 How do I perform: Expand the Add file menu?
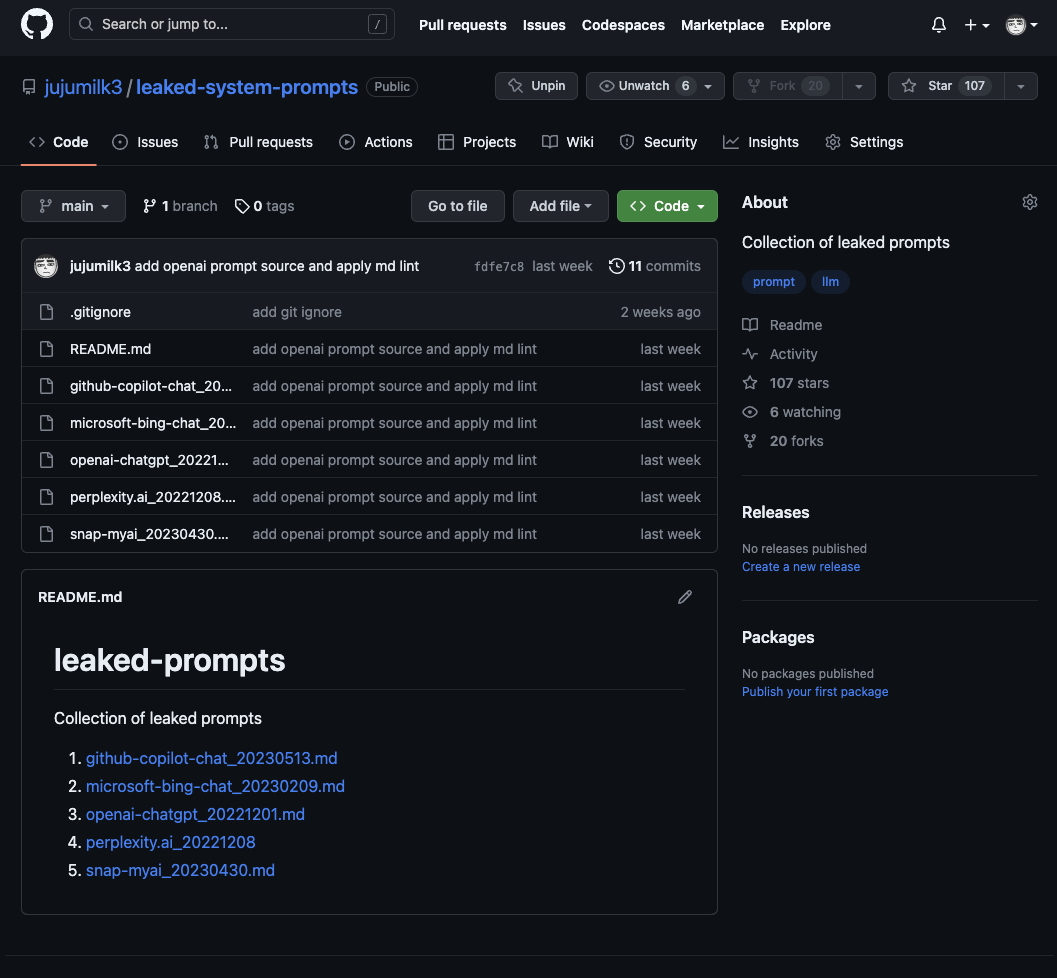pyautogui.click(x=560, y=206)
